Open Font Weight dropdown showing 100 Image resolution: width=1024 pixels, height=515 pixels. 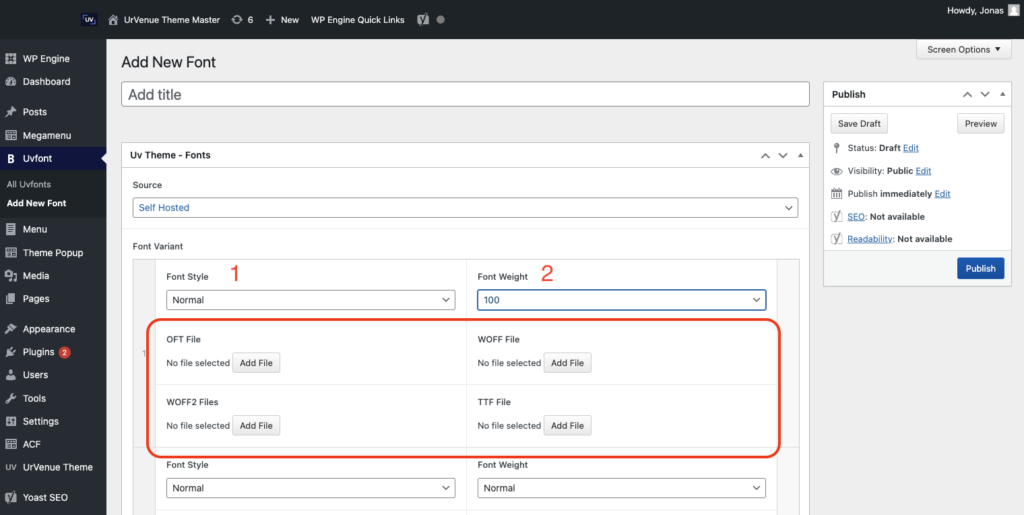[x=621, y=300]
